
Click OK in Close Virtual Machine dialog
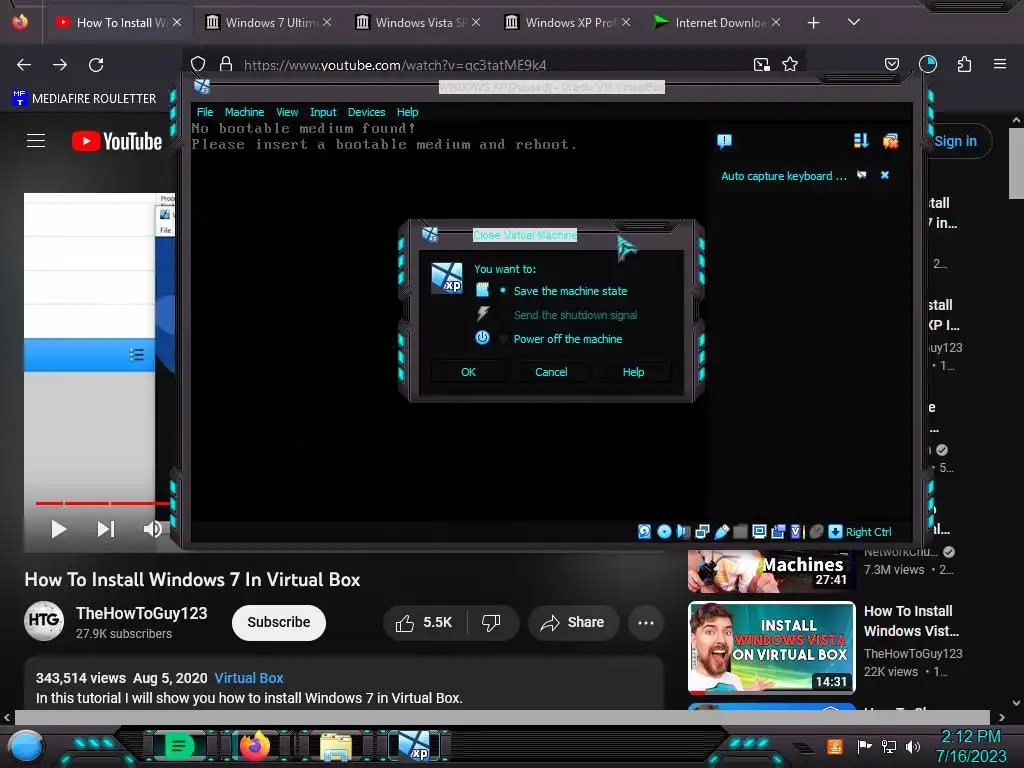tap(468, 372)
